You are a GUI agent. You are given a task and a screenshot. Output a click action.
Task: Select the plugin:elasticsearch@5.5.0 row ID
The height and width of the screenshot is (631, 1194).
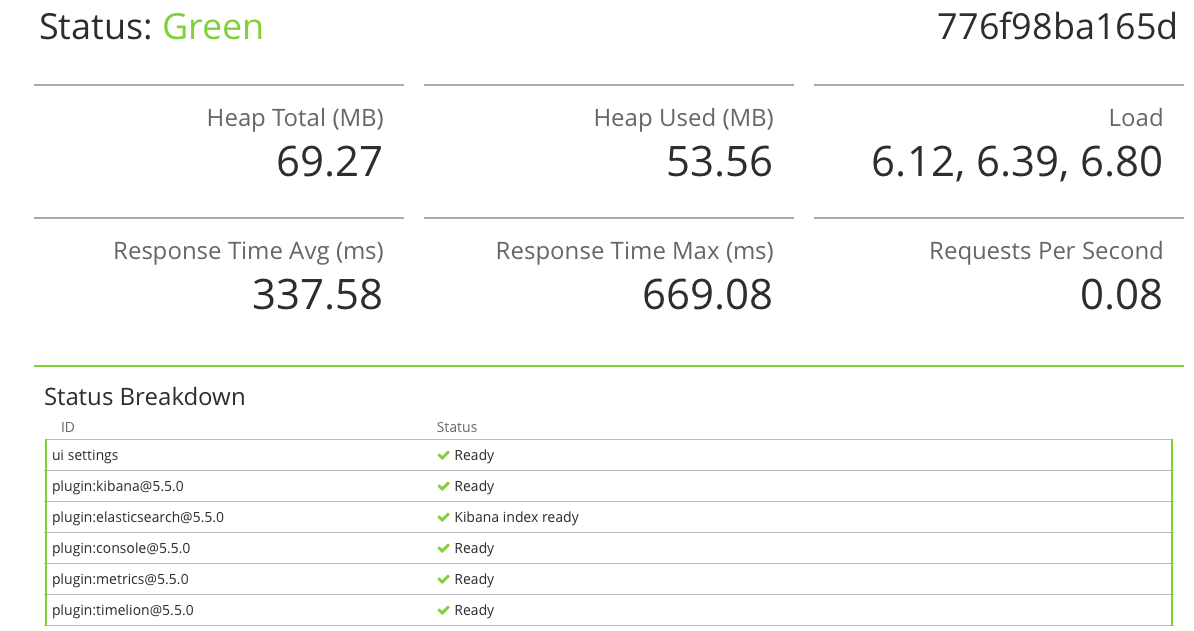click(138, 518)
